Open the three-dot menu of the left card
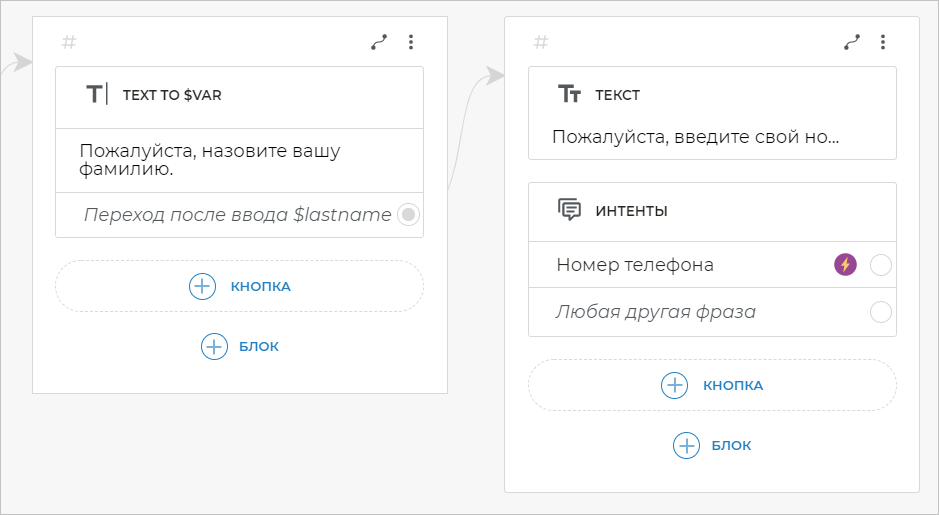 (x=410, y=42)
